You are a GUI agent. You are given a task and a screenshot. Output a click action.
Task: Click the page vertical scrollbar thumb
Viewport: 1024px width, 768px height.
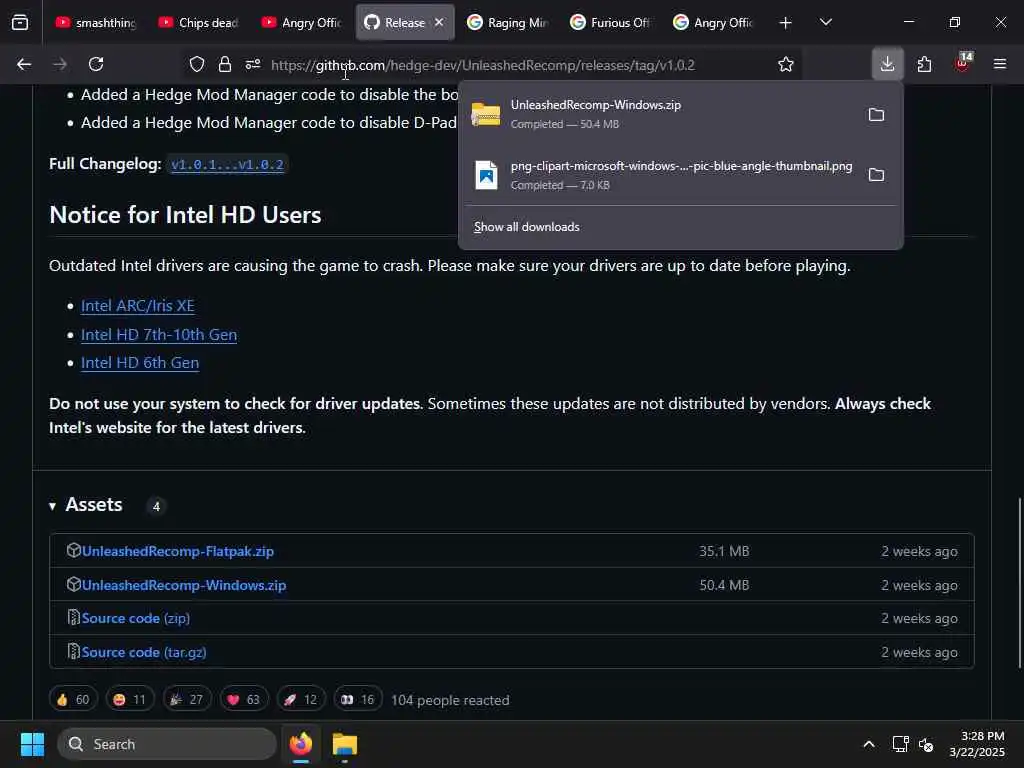click(1019, 583)
